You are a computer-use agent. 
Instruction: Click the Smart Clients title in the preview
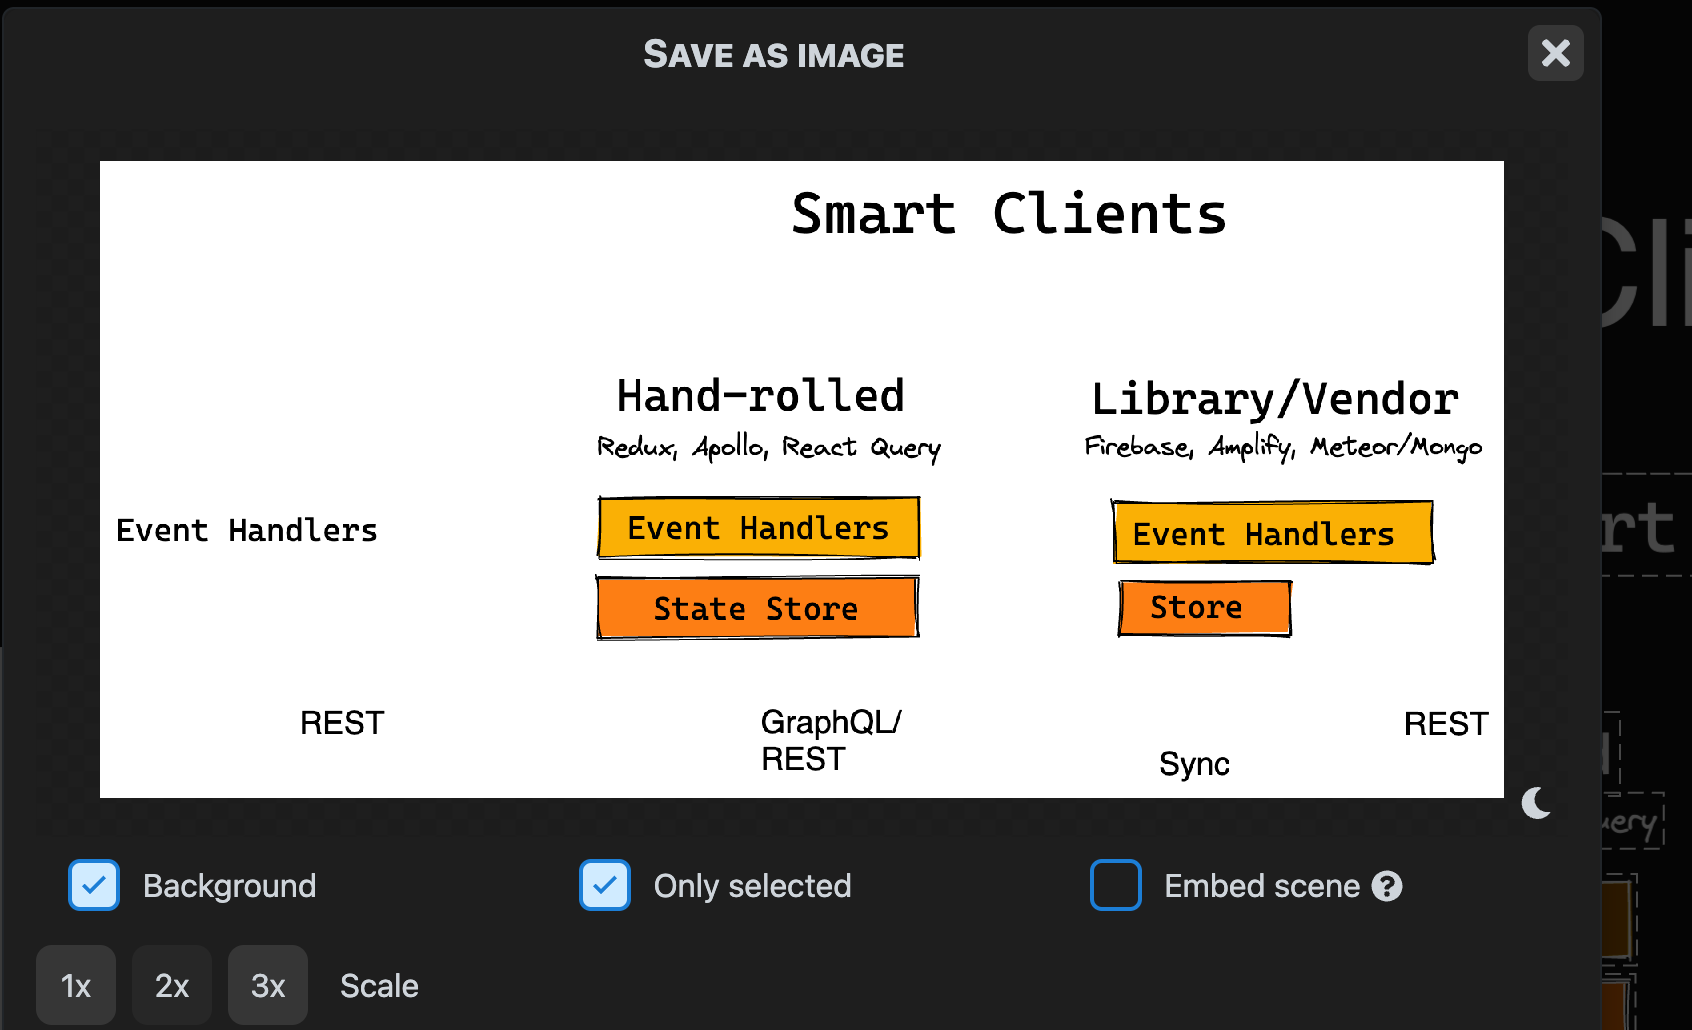coord(1008,213)
